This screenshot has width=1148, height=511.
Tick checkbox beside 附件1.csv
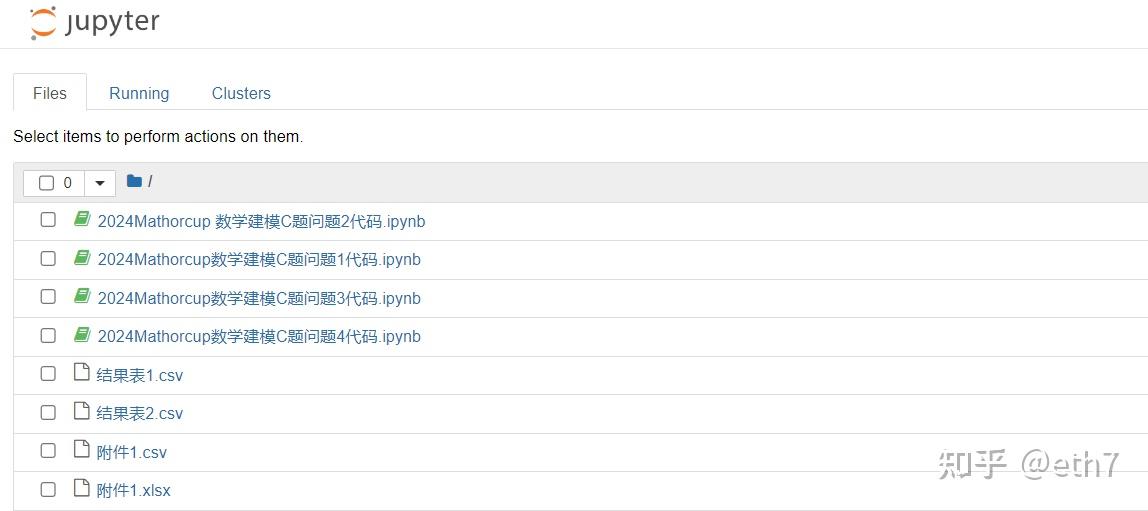coord(48,451)
